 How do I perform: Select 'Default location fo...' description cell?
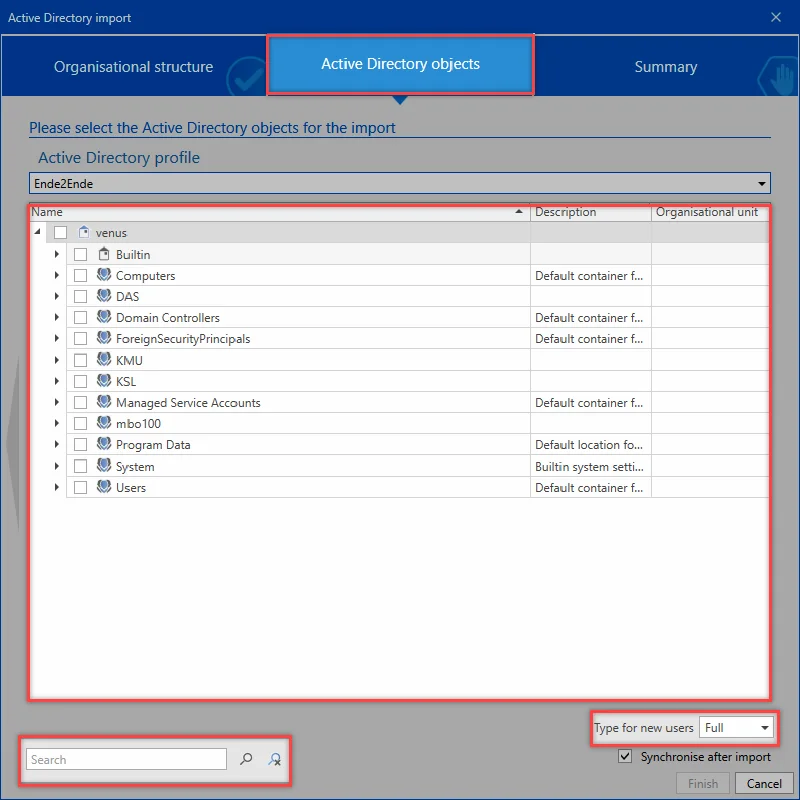(x=591, y=444)
